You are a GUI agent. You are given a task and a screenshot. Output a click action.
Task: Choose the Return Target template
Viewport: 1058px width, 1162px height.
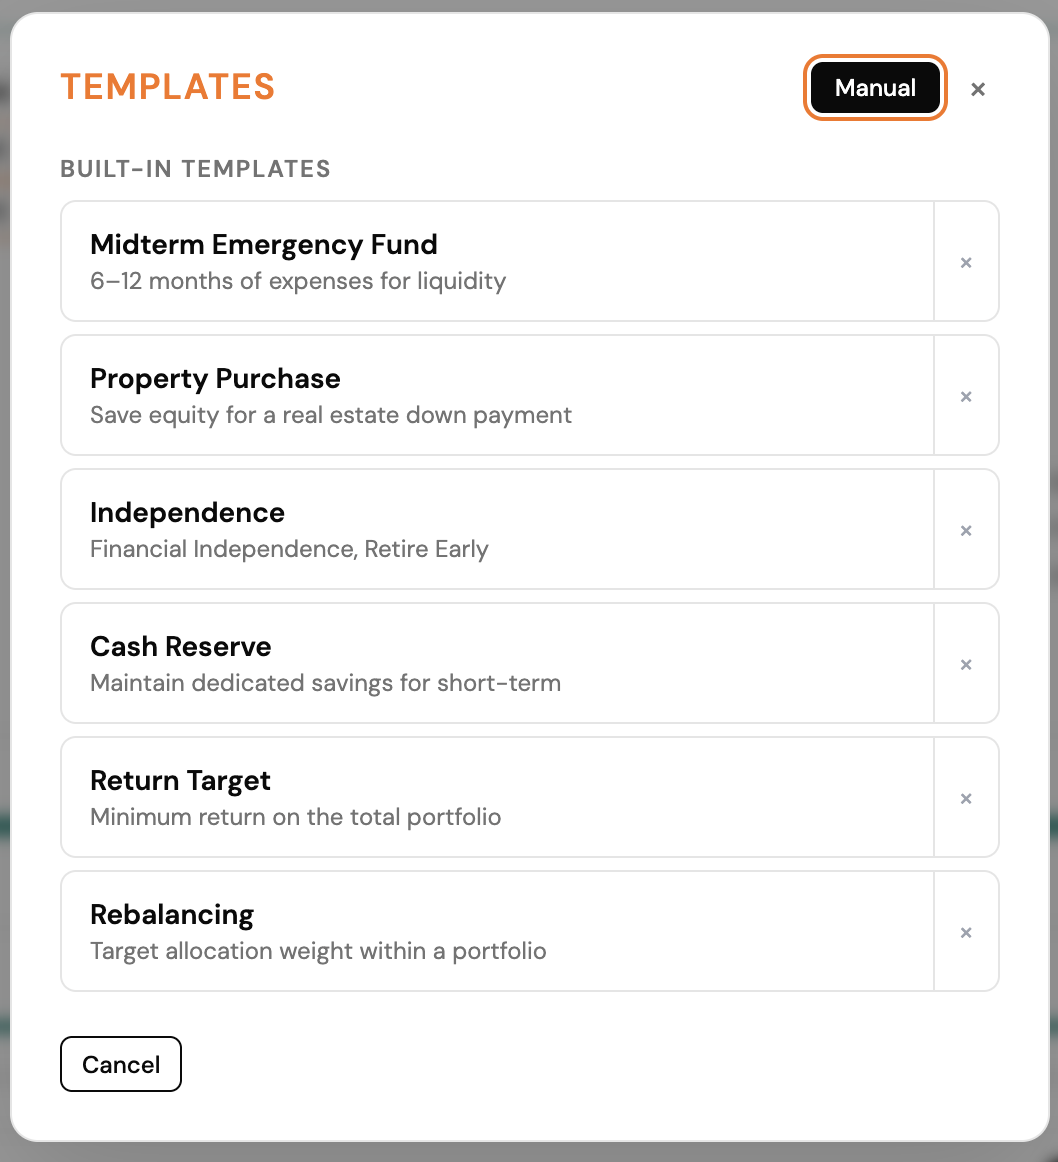pos(497,798)
